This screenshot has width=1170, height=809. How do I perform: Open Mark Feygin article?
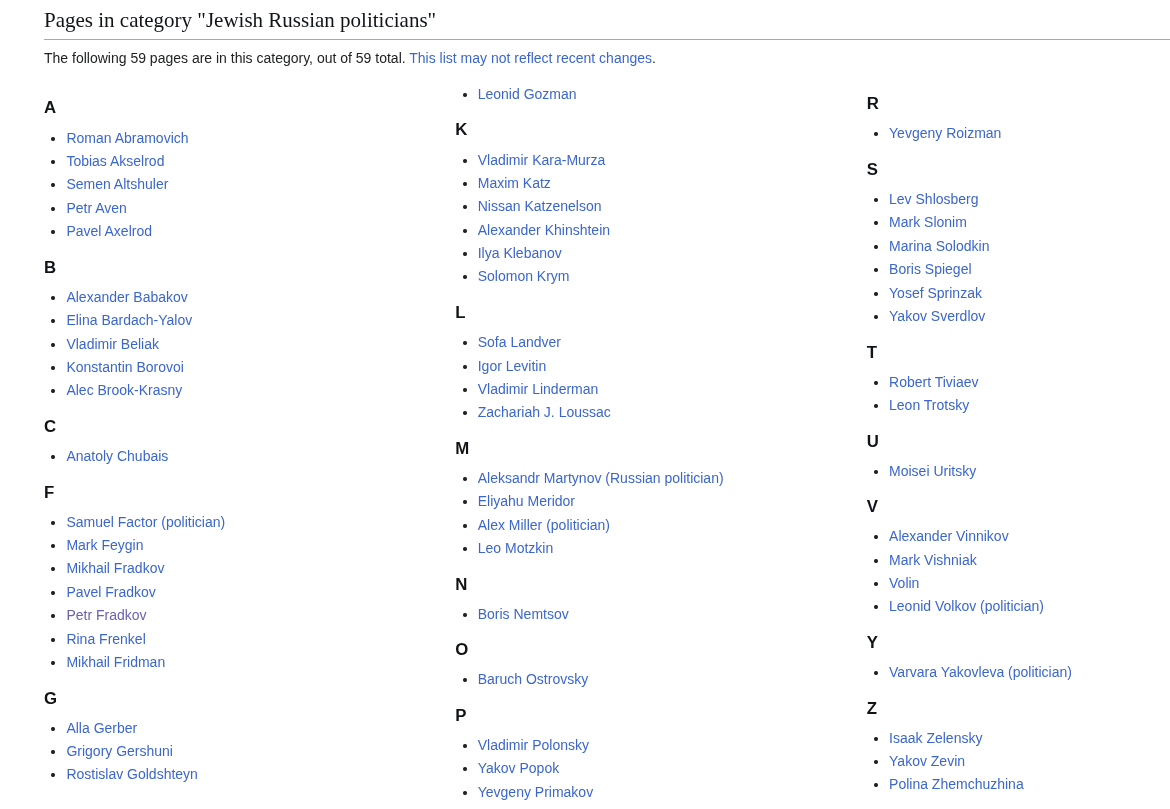[x=104, y=546]
